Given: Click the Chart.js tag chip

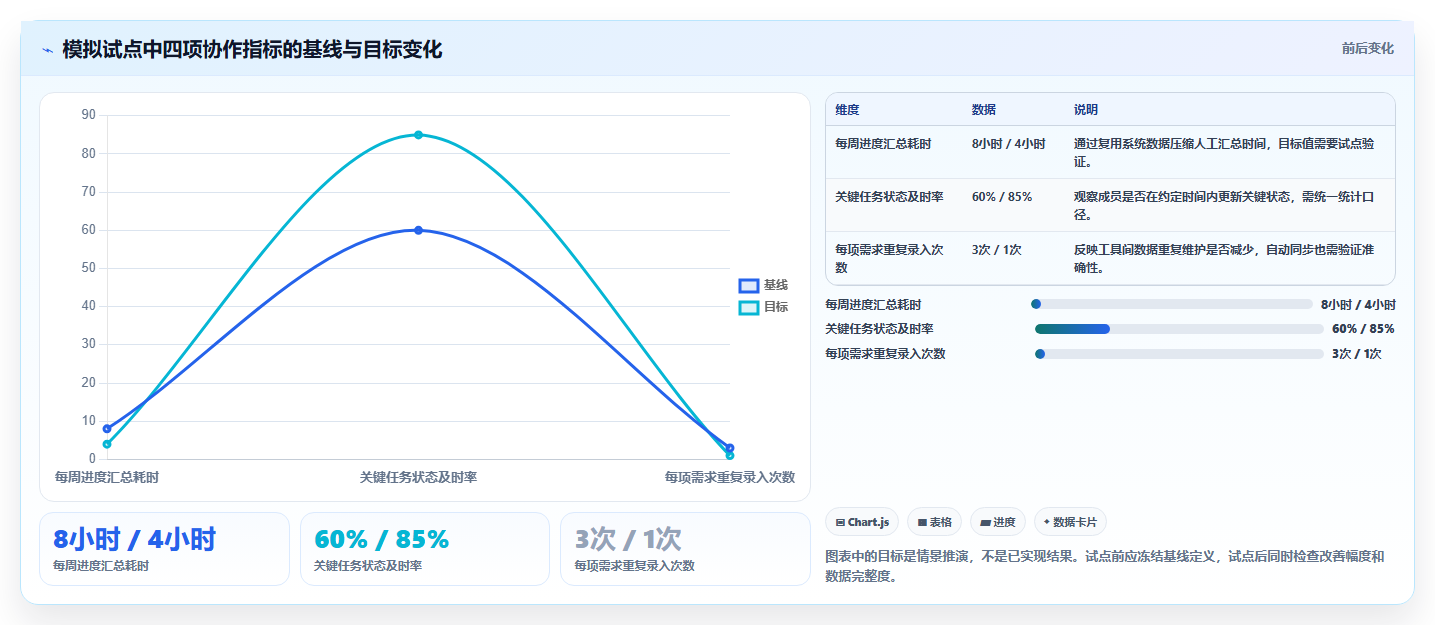Looking at the screenshot, I should pos(862,522).
